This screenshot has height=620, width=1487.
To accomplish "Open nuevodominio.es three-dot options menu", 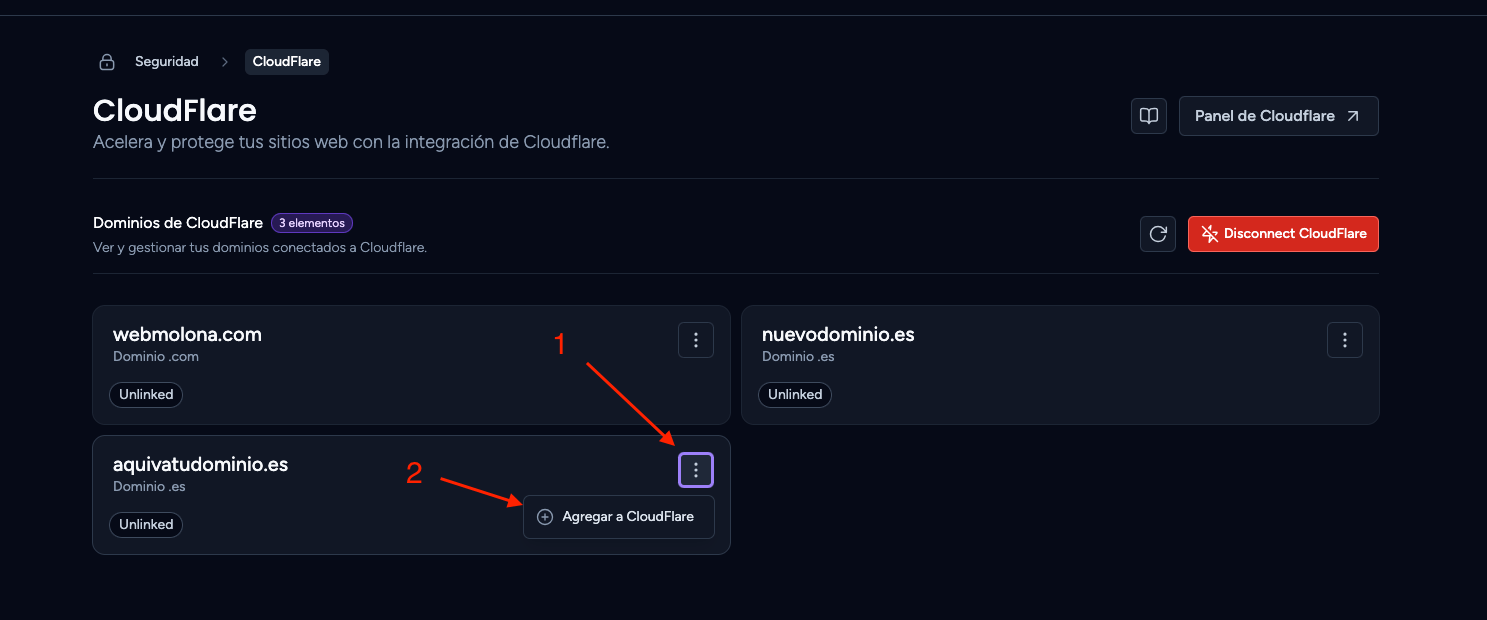I will pyautogui.click(x=1345, y=340).
